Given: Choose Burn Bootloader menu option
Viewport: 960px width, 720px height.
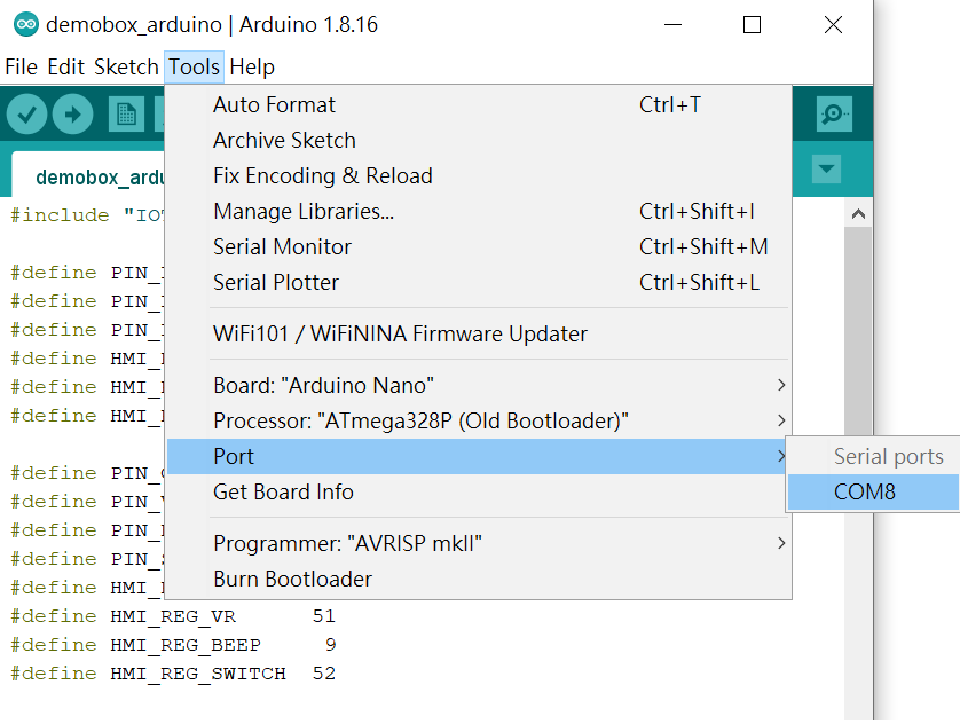Looking at the screenshot, I should (x=292, y=580).
